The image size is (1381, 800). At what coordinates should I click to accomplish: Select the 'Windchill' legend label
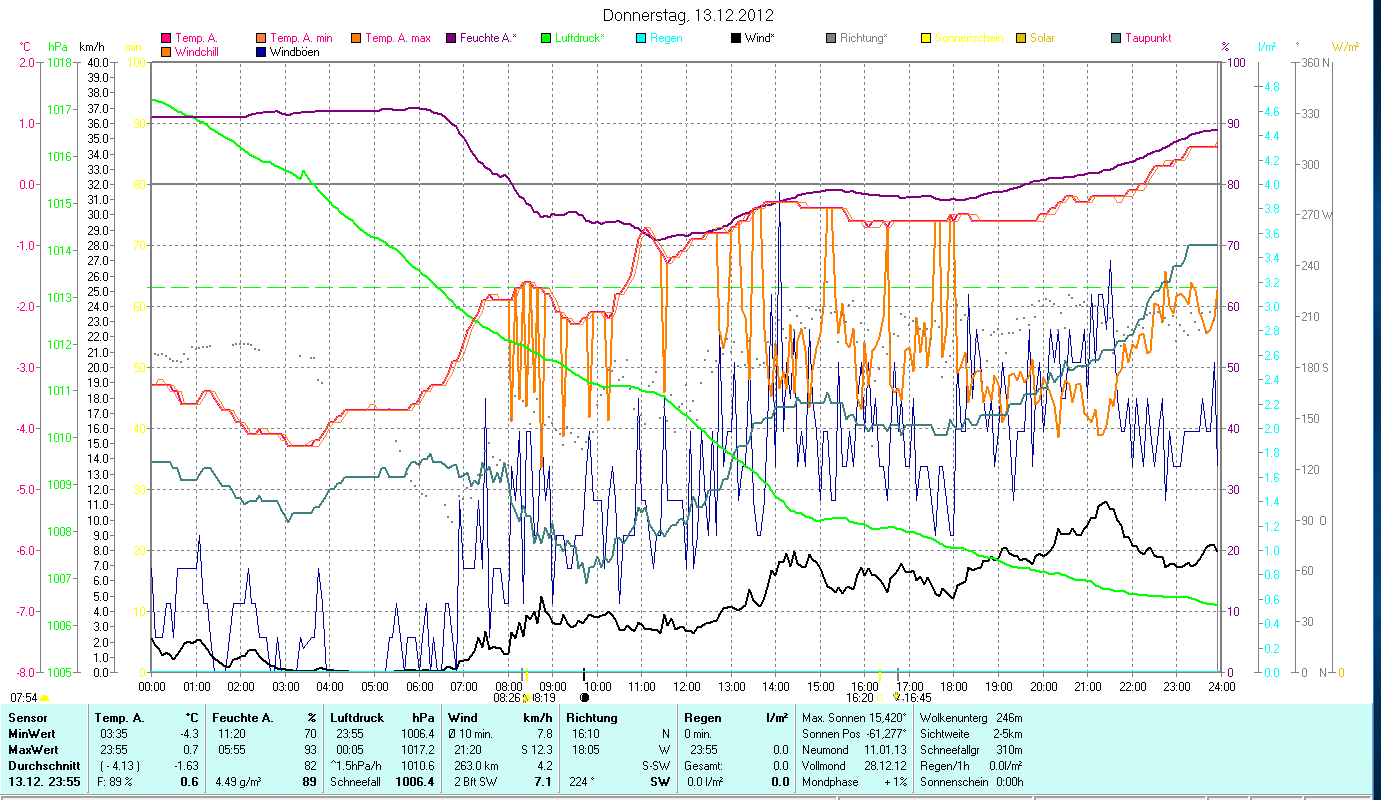[x=198, y=51]
